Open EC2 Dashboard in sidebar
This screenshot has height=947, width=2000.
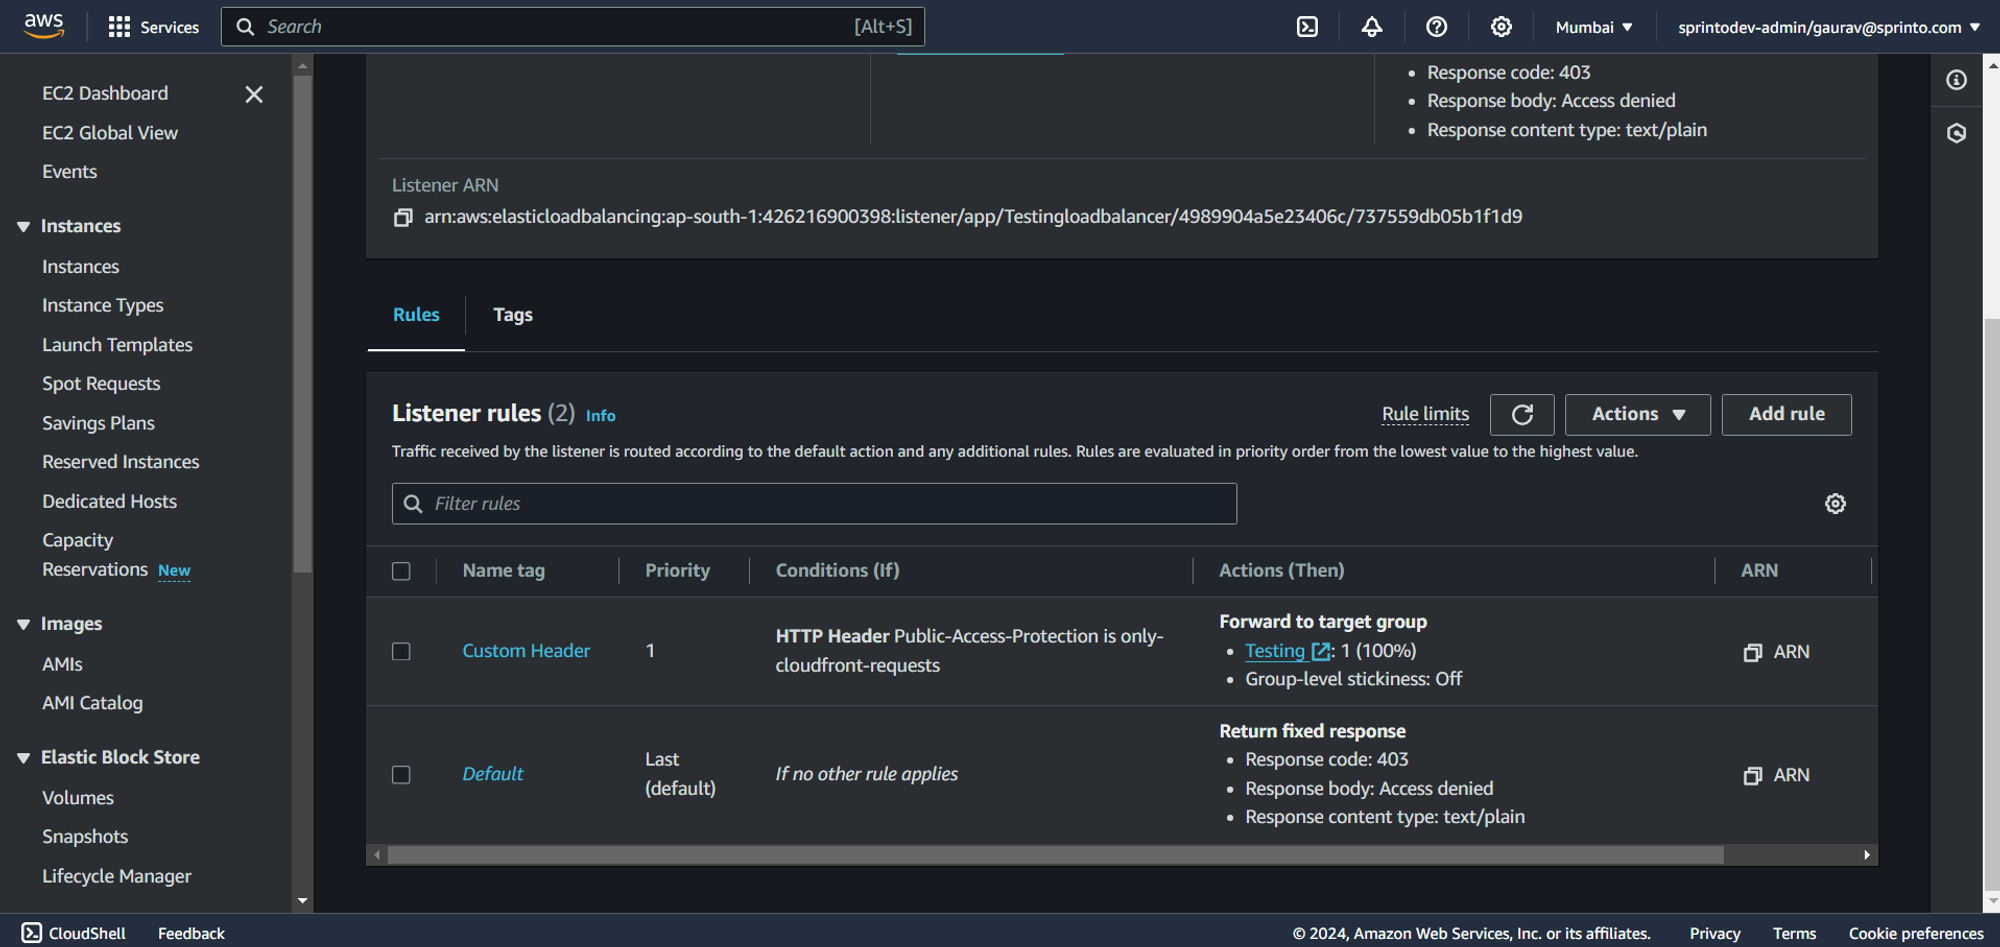(105, 93)
